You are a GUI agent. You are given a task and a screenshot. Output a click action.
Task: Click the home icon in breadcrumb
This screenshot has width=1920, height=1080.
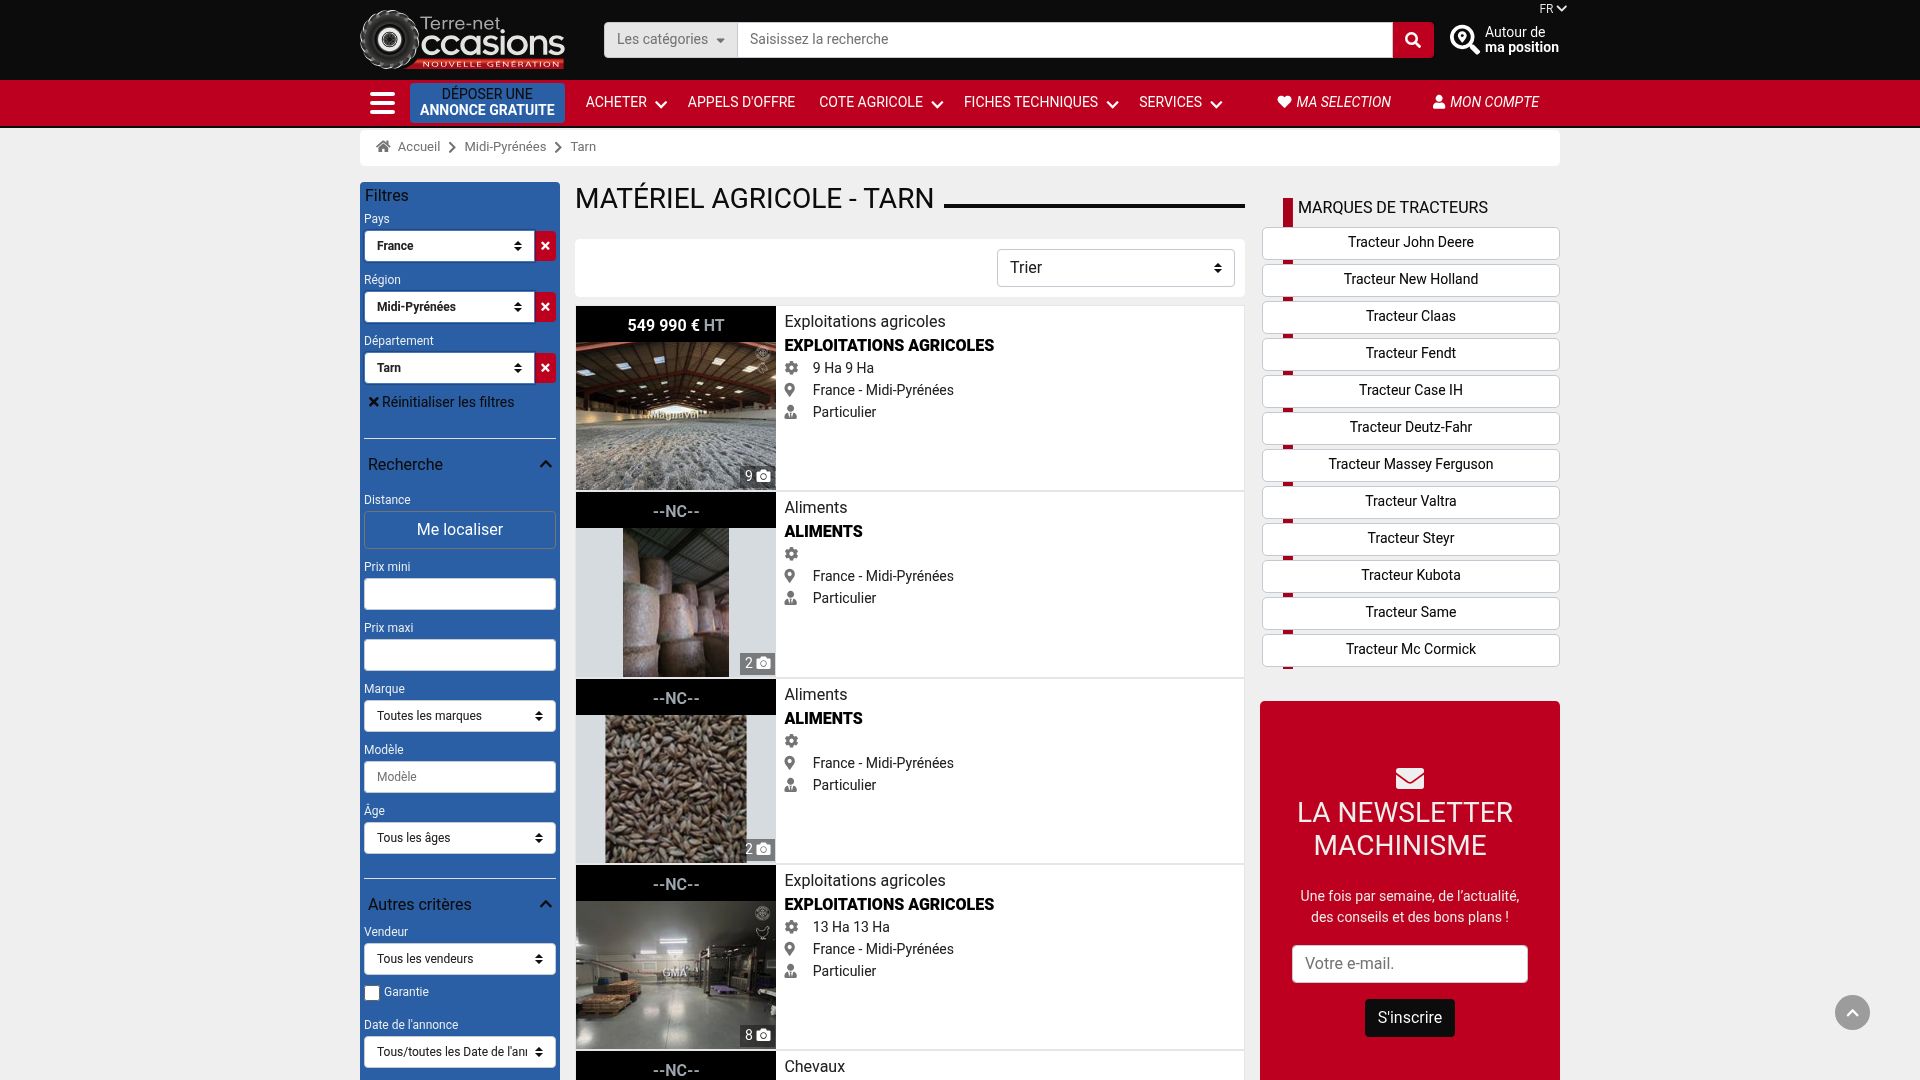383,147
